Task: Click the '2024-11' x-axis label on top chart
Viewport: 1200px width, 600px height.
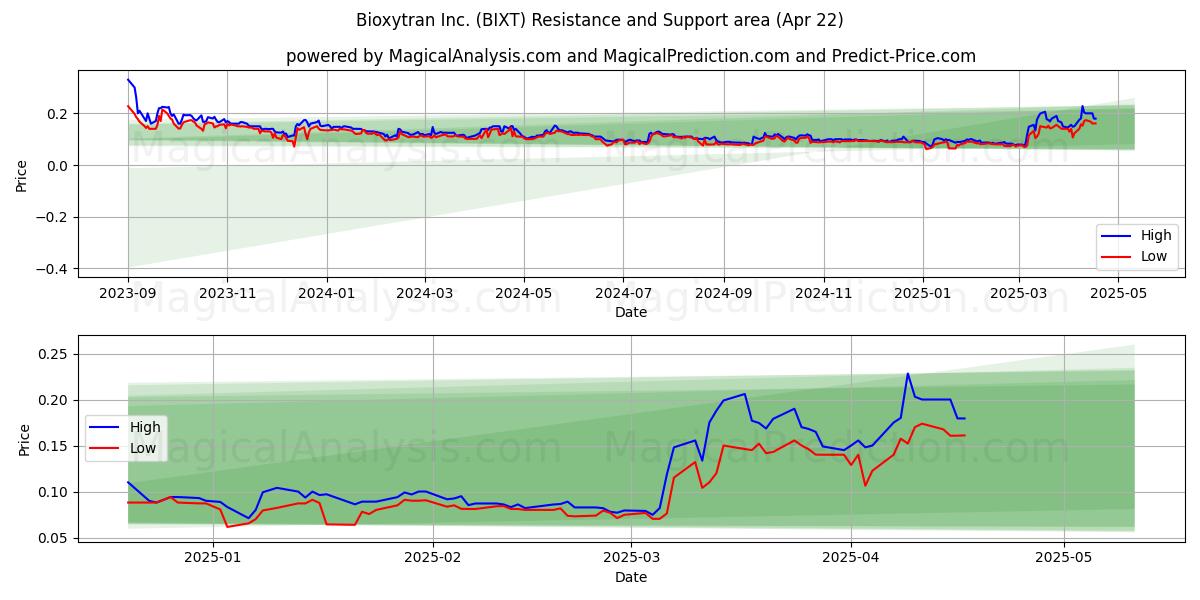Action: 823,294
